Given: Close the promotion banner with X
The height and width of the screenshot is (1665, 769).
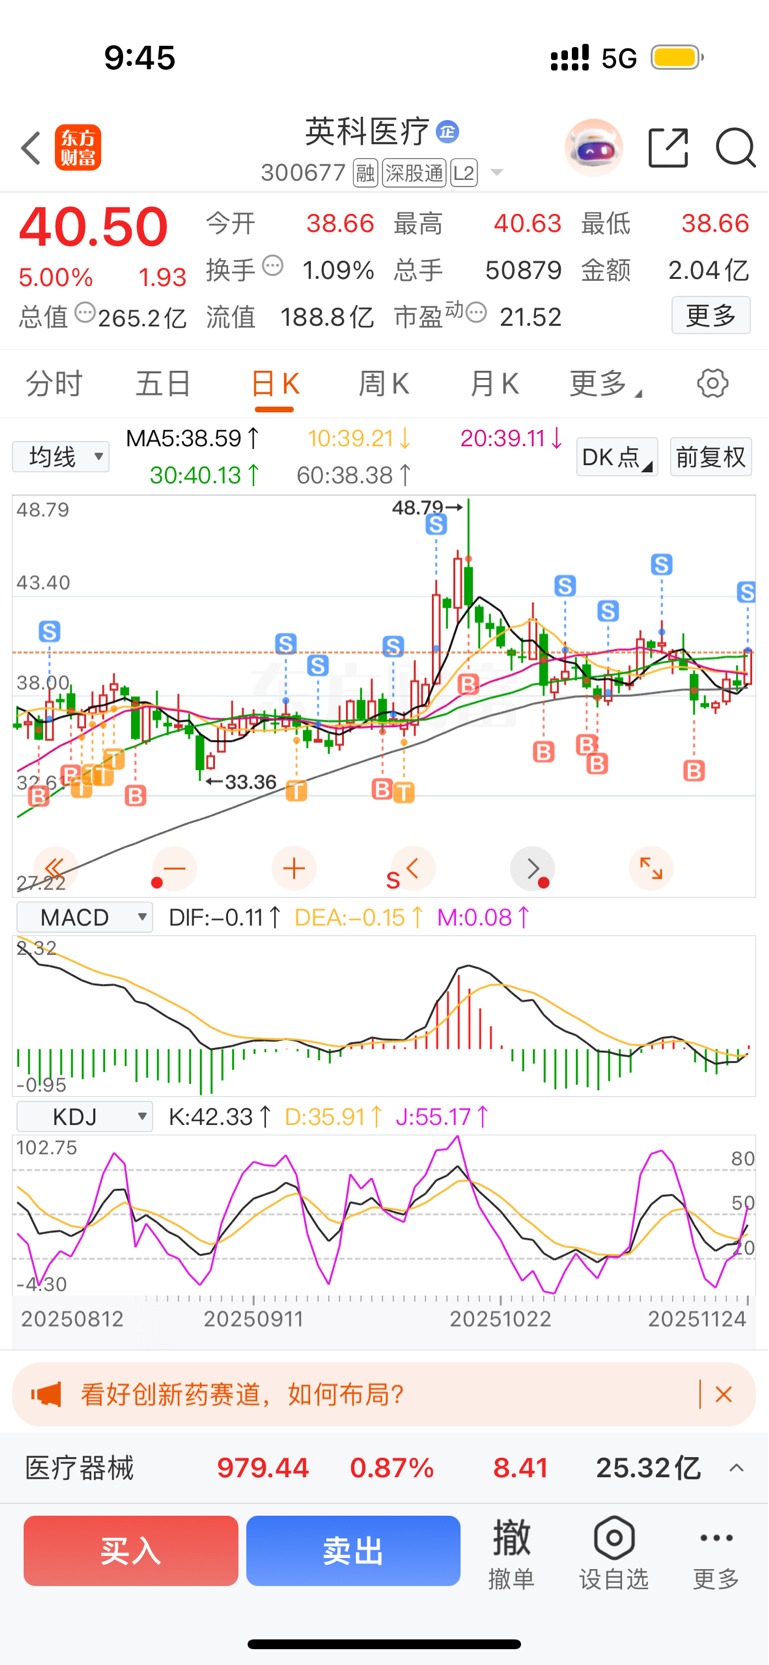Looking at the screenshot, I should click(724, 1394).
